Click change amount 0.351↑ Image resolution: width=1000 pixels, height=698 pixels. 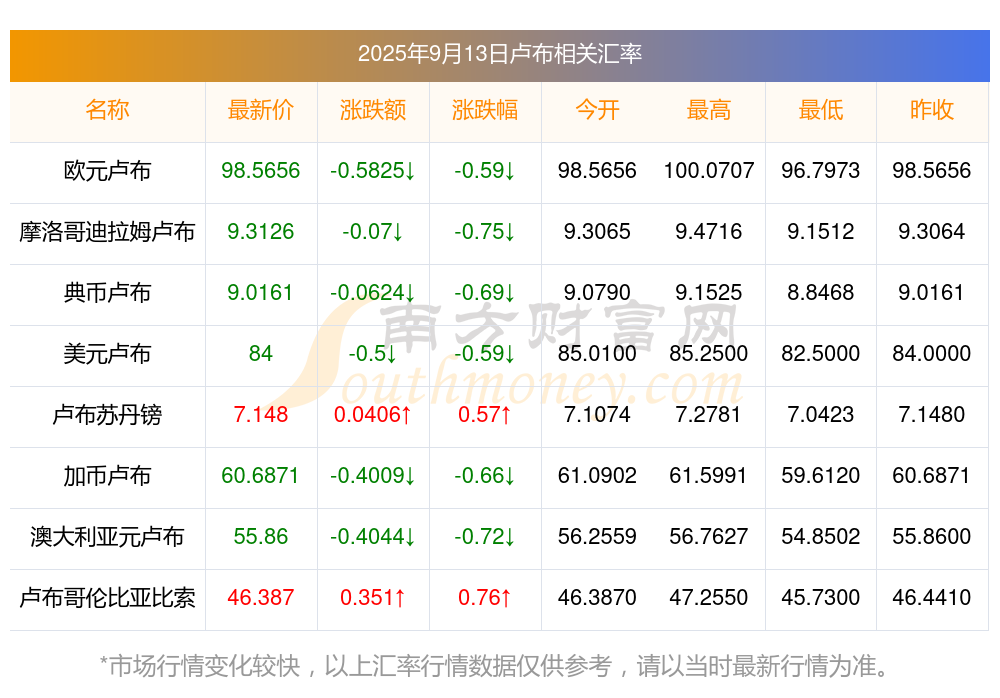[x=372, y=598]
